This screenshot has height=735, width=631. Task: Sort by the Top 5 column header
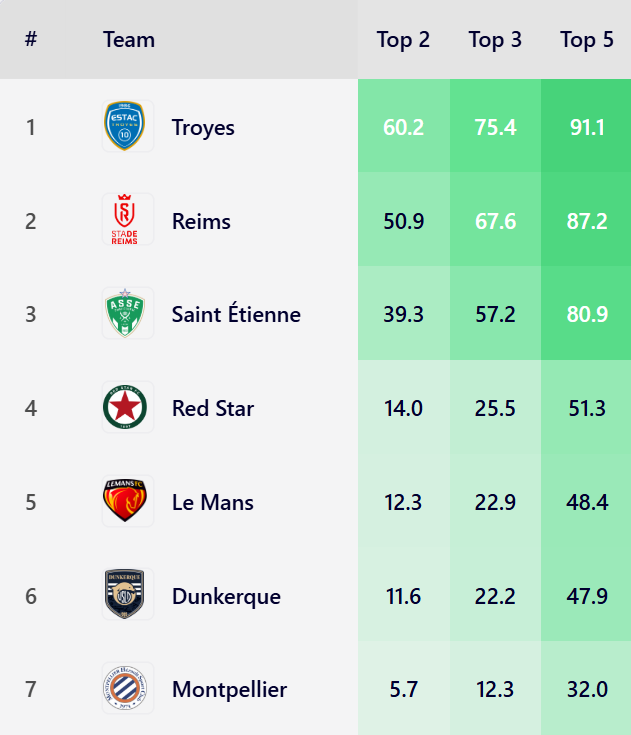click(587, 40)
